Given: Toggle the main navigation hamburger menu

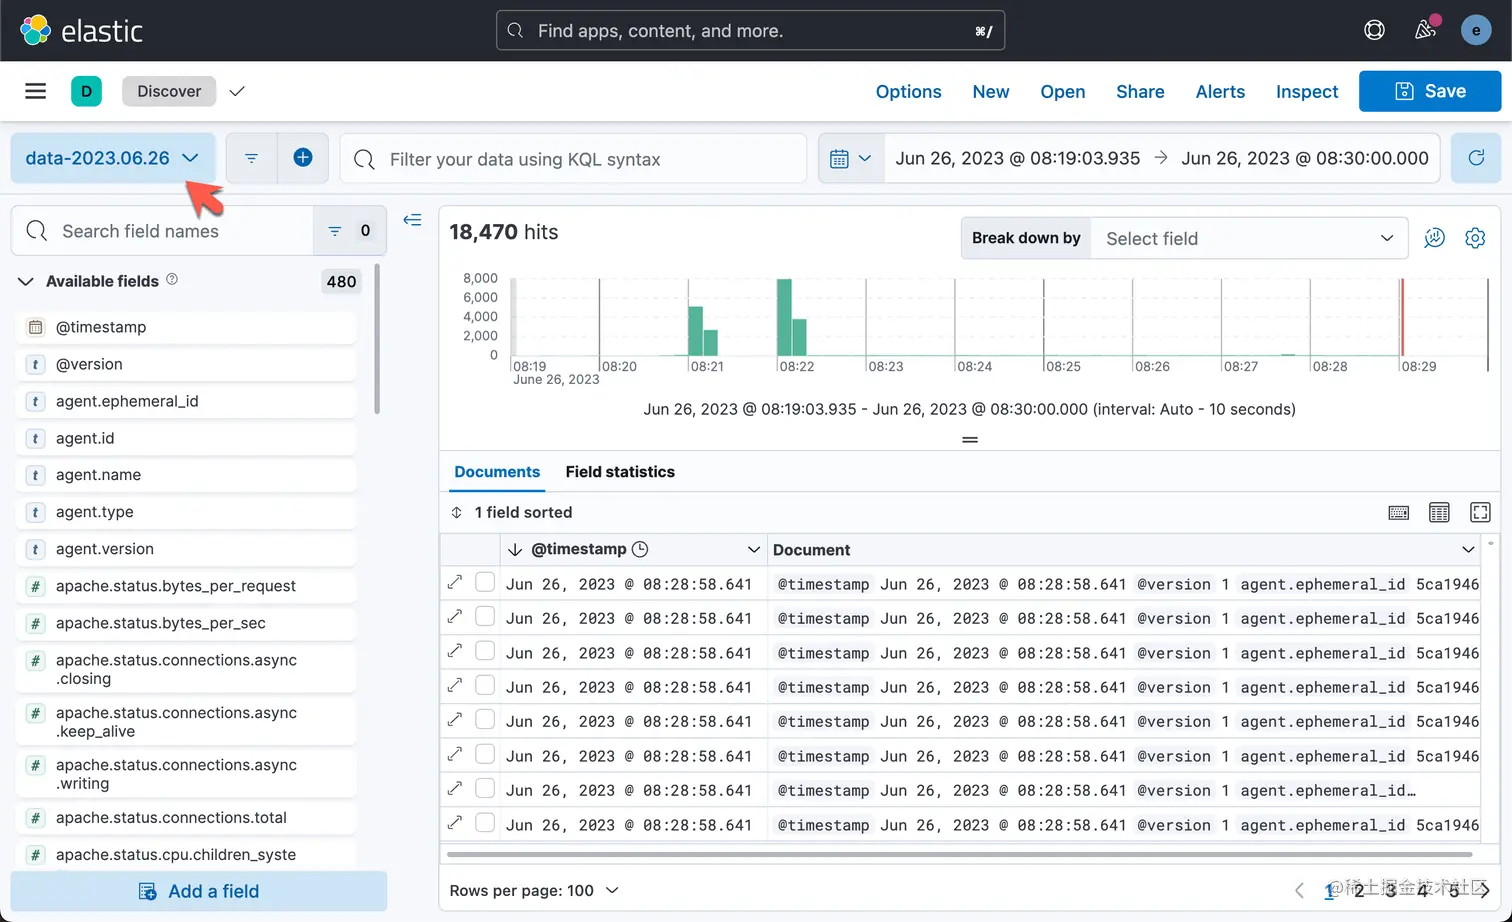Looking at the screenshot, I should [36, 91].
